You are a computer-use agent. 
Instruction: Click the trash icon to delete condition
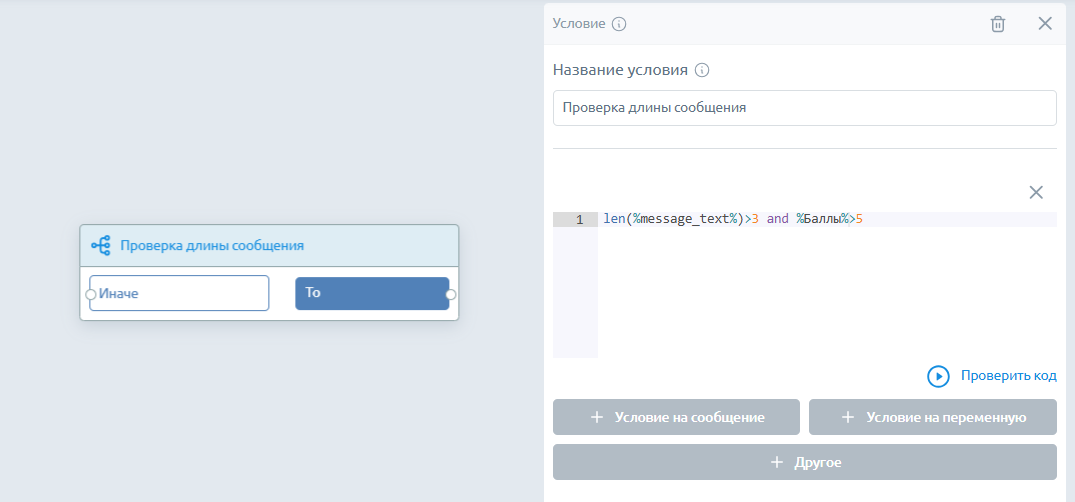coord(997,24)
